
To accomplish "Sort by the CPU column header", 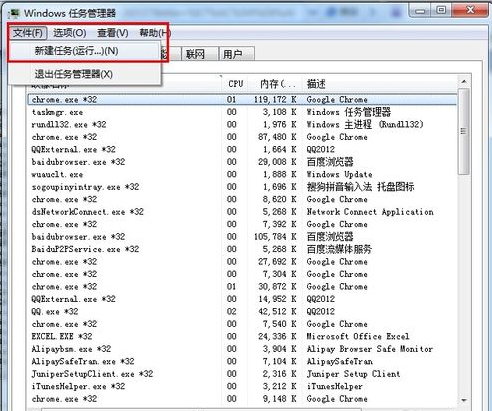I will coord(235,84).
